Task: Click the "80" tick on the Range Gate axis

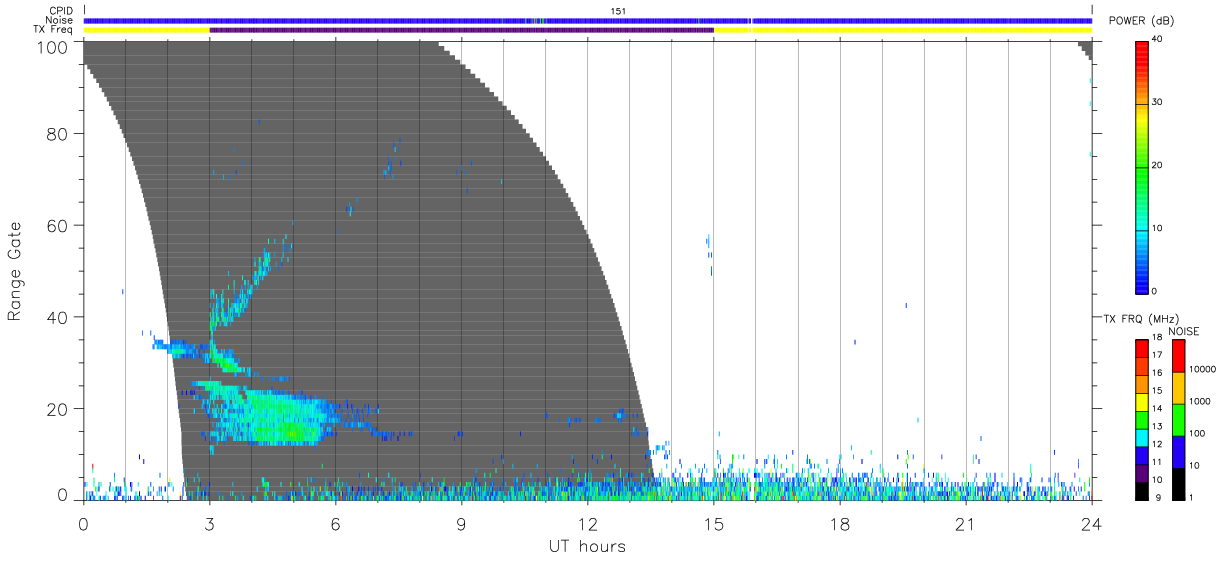Action: [x=58, y=133]
